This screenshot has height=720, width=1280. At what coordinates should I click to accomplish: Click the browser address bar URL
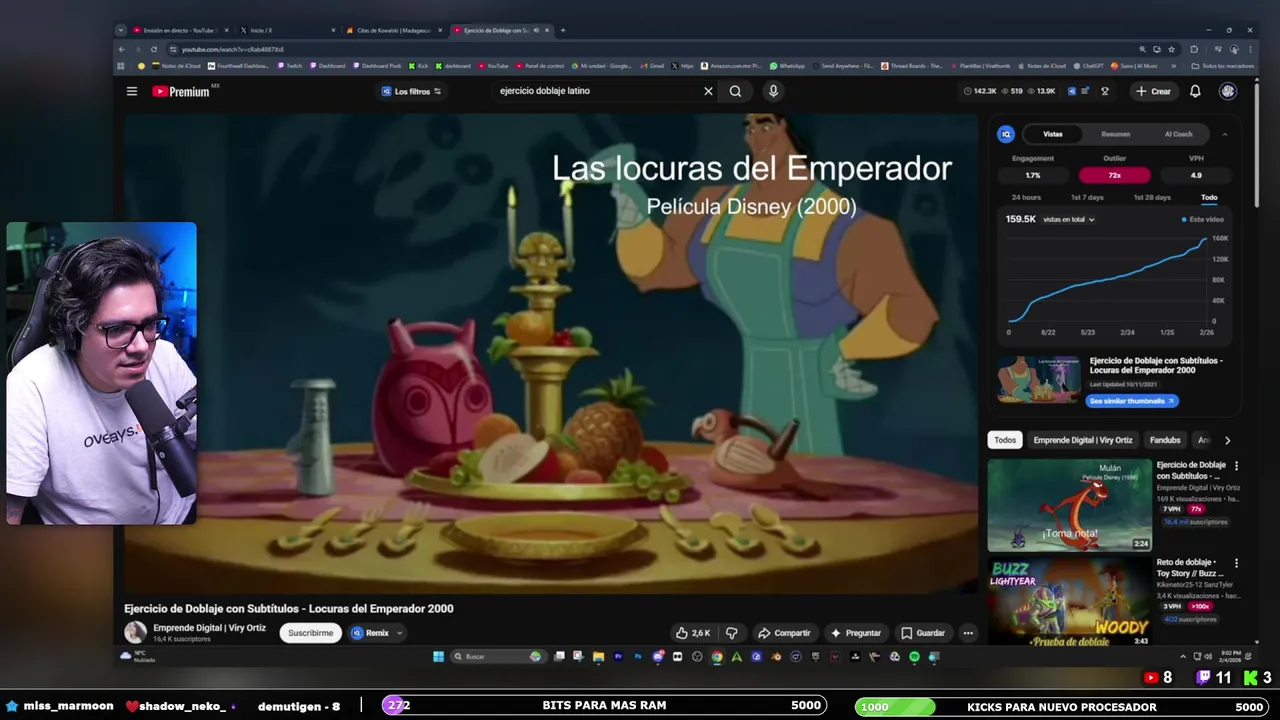232,49
